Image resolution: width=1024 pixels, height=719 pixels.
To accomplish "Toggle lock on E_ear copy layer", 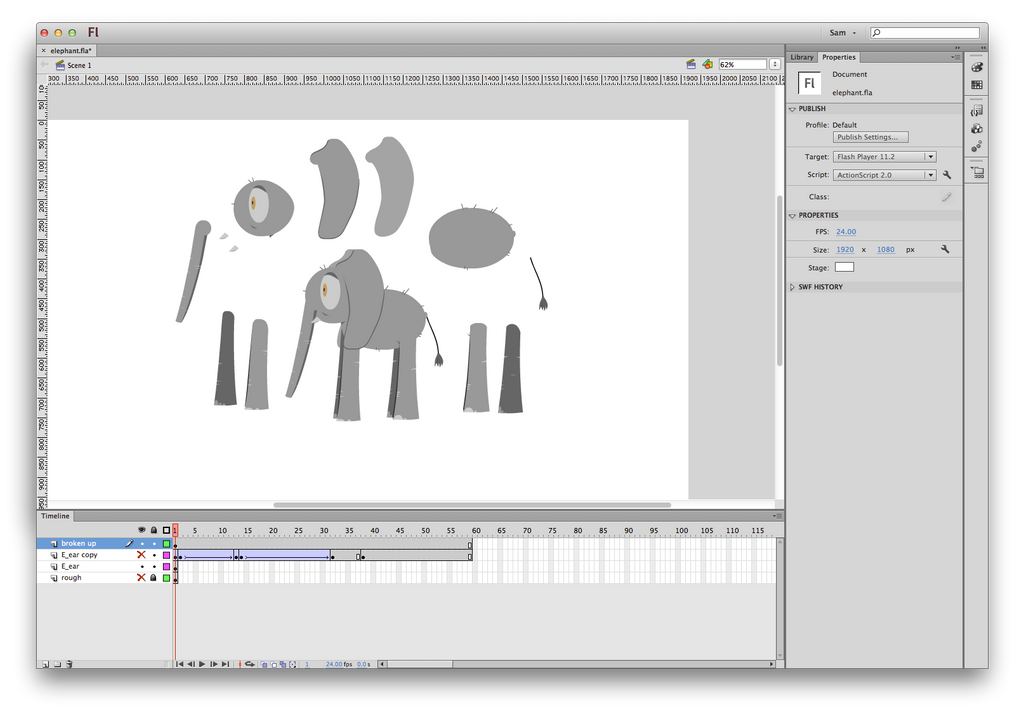I will 154,555.
